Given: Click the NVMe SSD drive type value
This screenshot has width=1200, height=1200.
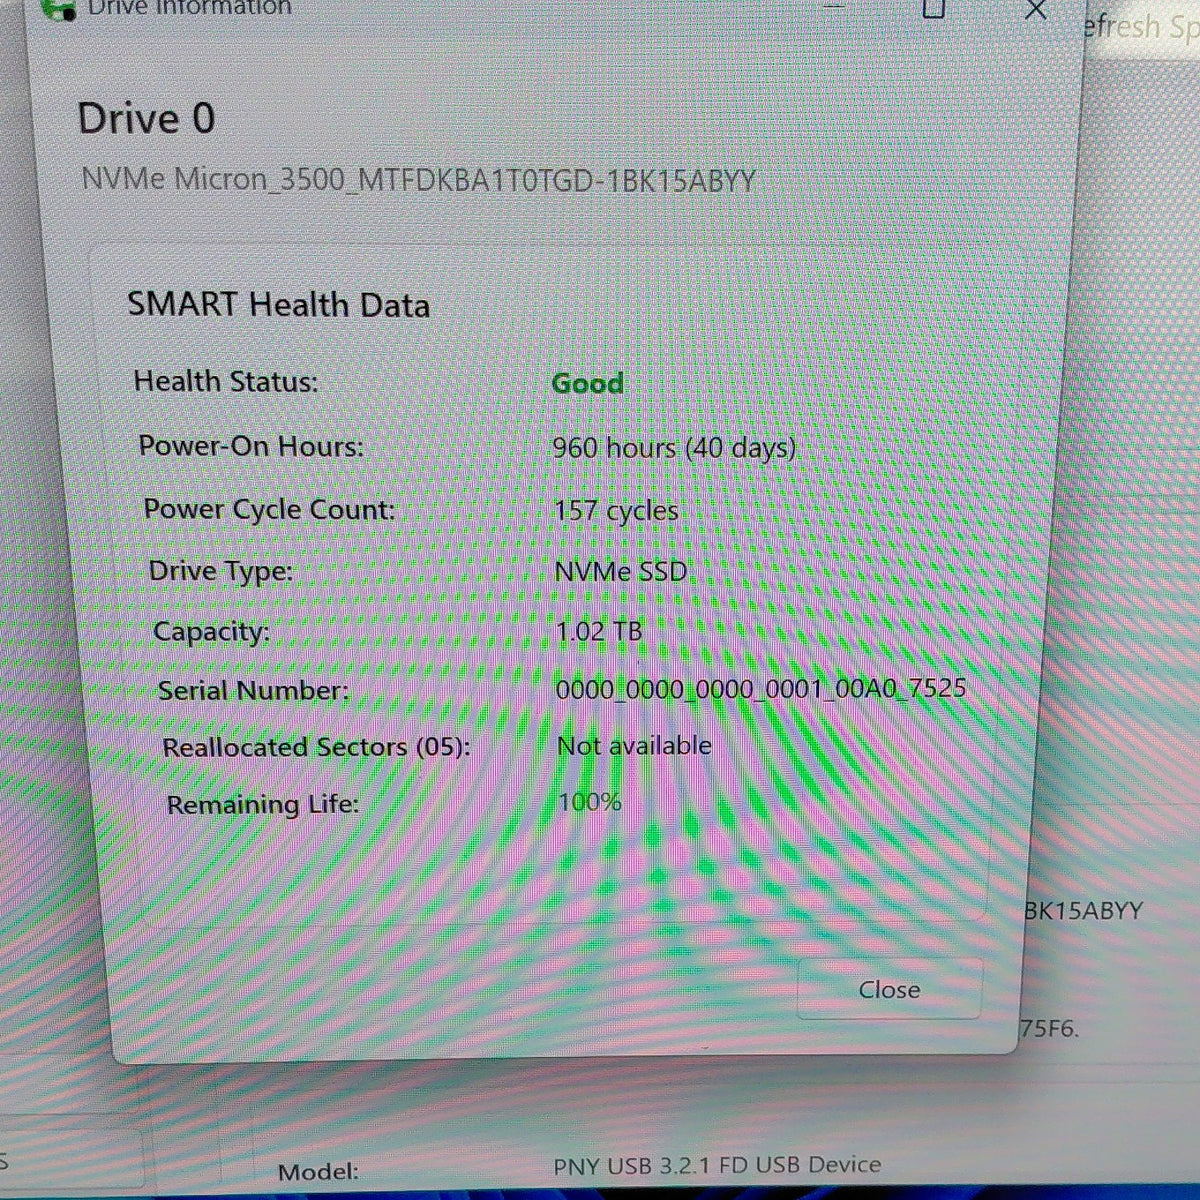Looking at the screenshot, I should click(x=621, y=571).
